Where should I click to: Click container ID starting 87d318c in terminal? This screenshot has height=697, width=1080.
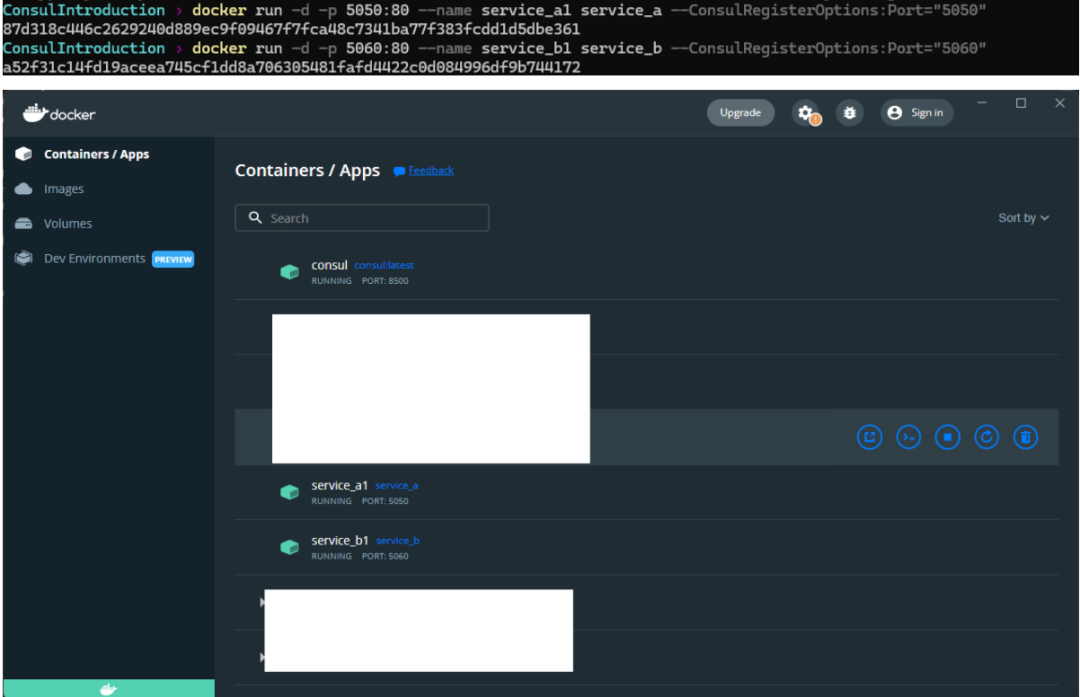pyautogui.click(x=291, y=30)
